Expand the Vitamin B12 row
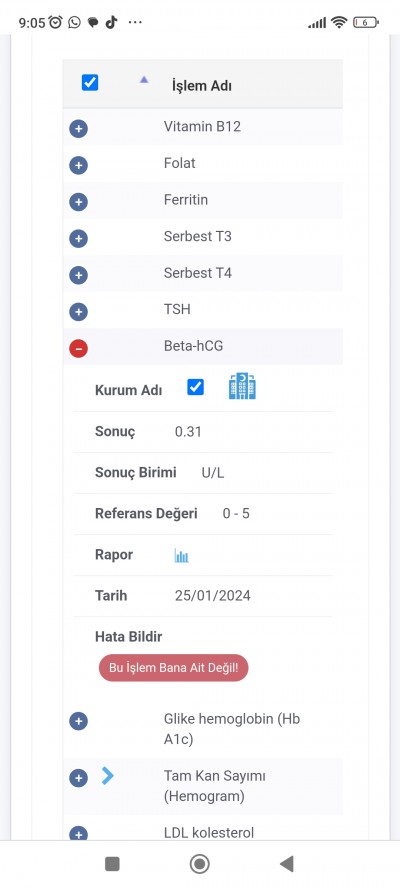 [78, 129]
